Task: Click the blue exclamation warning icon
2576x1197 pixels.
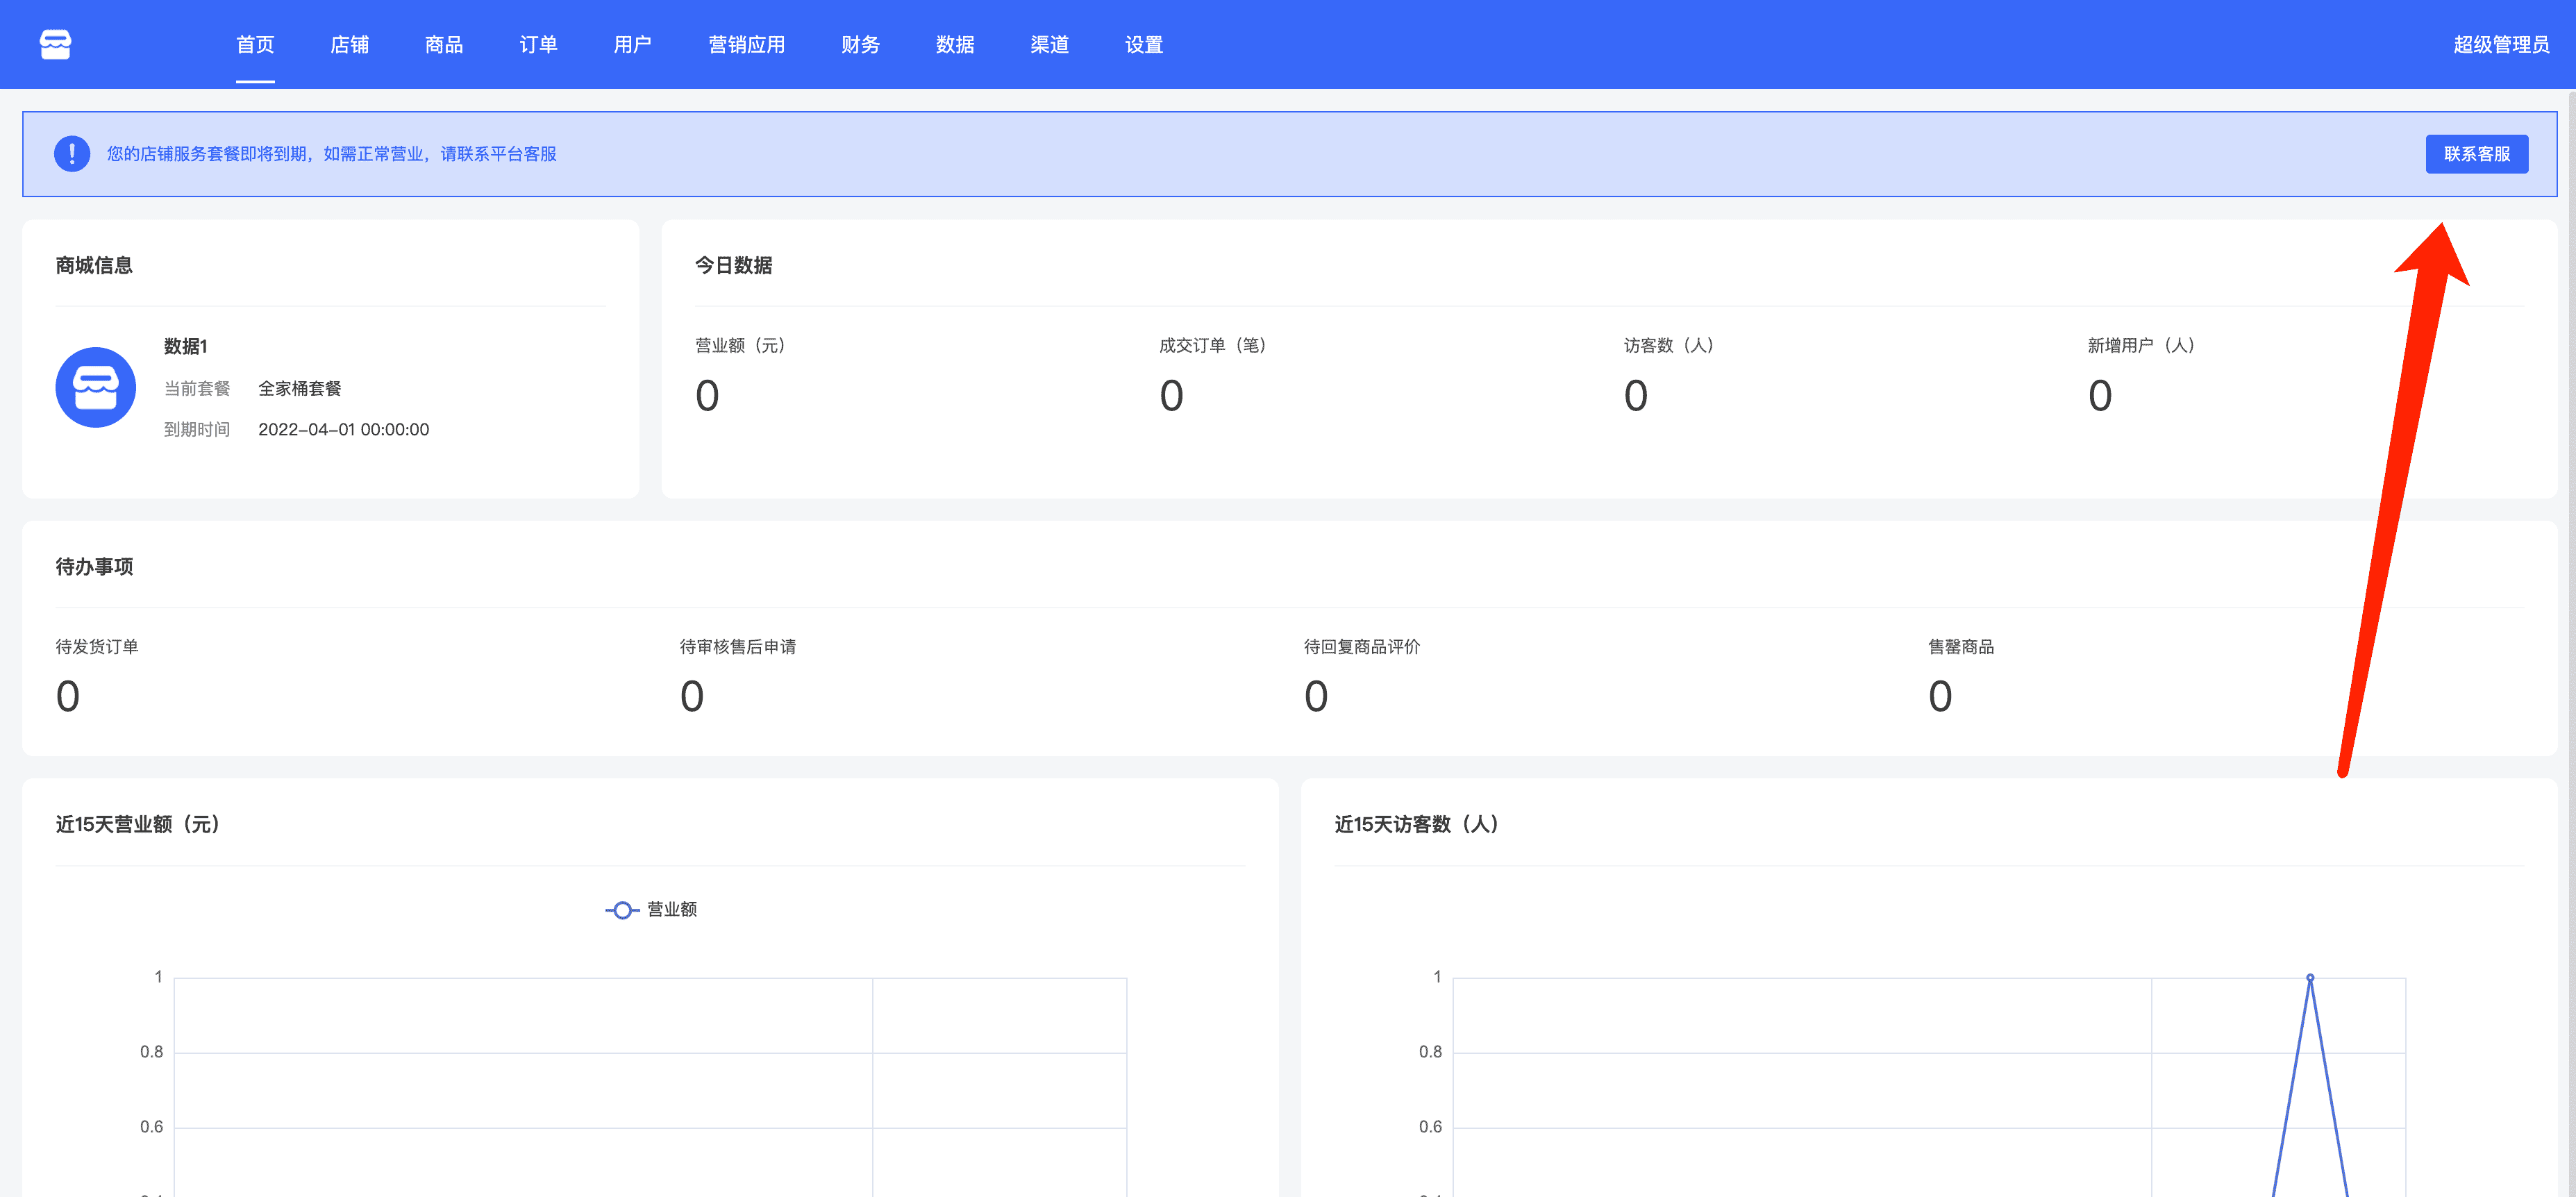Action: (72, 153)
